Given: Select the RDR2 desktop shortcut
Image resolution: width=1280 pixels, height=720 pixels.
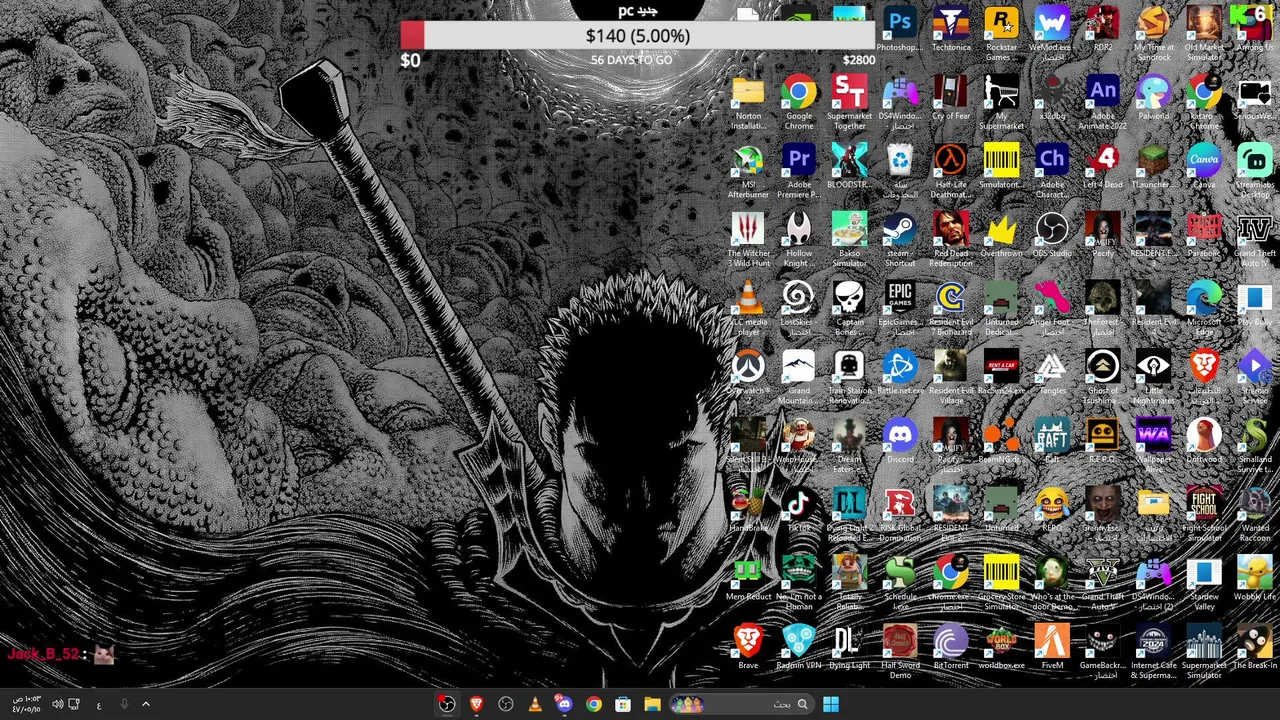Looking at the screenshot, I should coord(1103,30).
